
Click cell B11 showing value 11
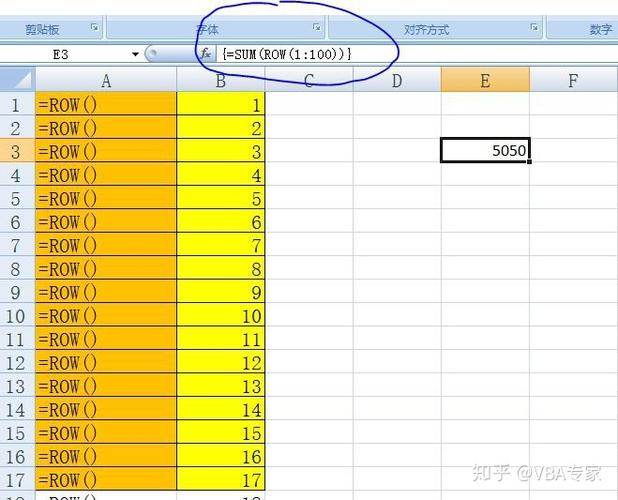pos(221,338)
